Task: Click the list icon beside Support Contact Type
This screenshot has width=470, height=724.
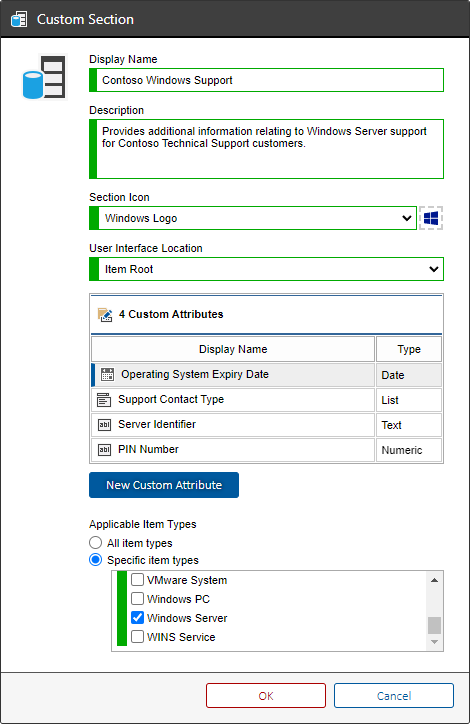Action: tap(104, 399)
